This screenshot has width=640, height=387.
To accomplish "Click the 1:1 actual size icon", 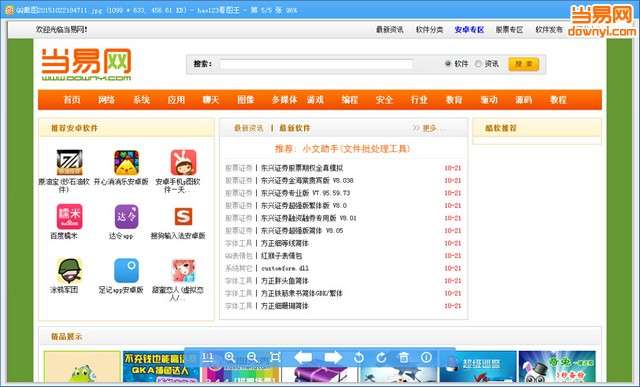I will click(208, 358).
